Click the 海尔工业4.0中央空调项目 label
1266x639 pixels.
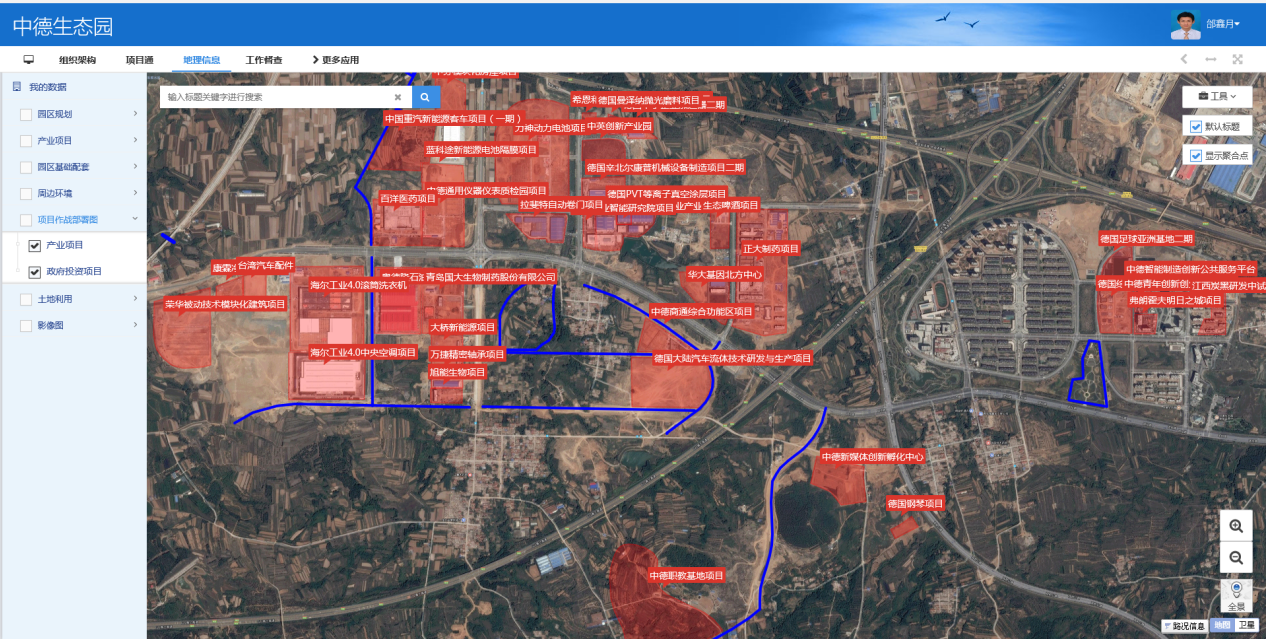coord(363,352)
